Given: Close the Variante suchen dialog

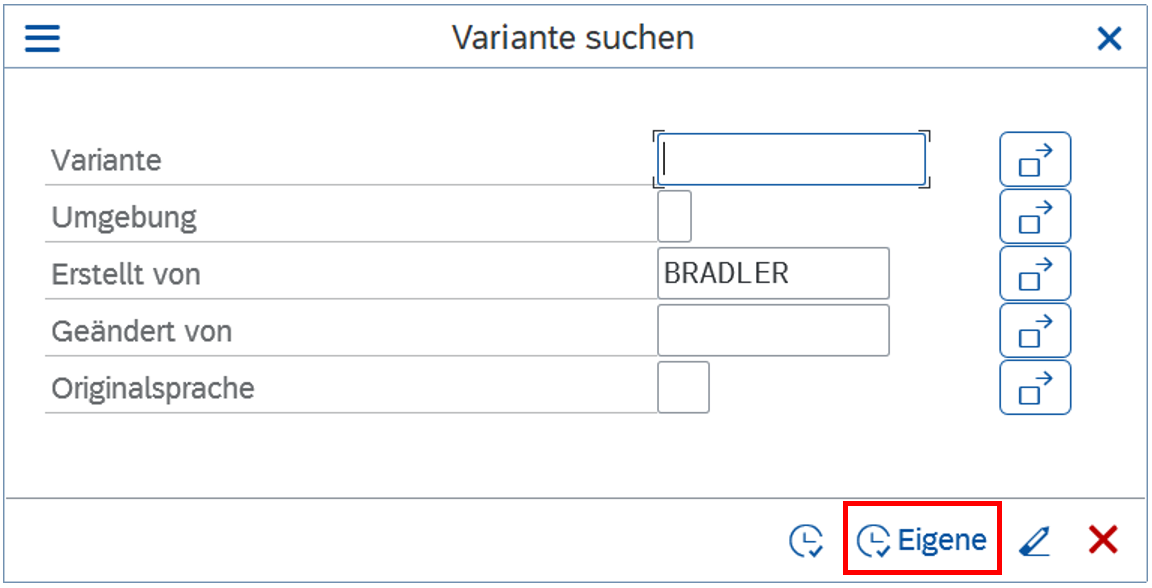Looking at the screenshot, I should click(x=1109, y=39).
